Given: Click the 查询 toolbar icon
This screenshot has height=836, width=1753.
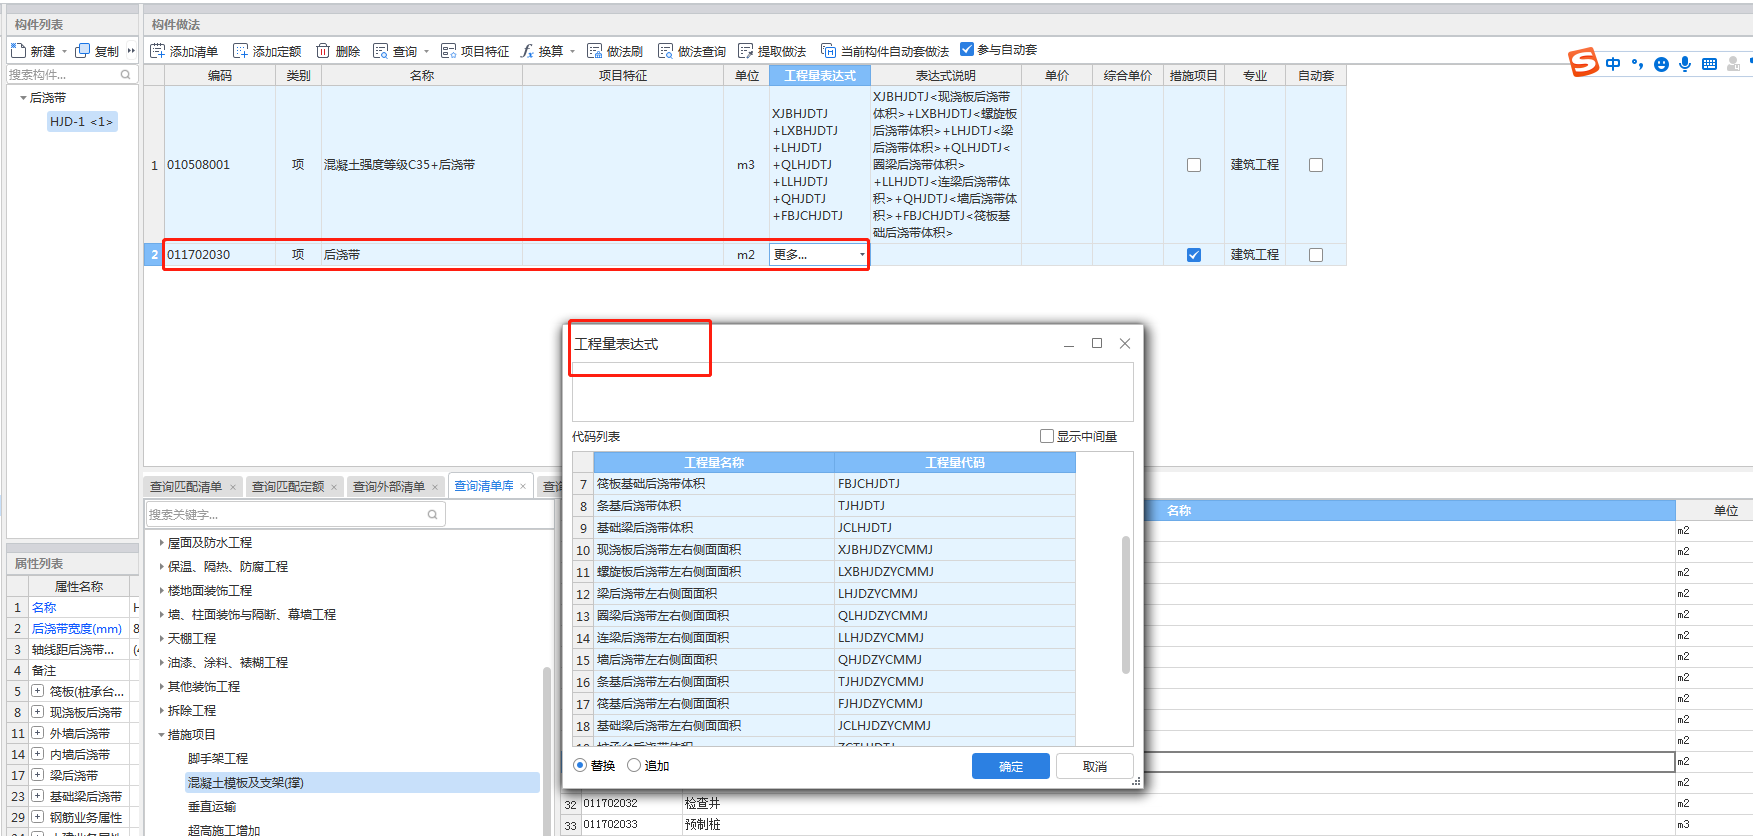Looking at the screenshot, I should click(x=380, y=51).
